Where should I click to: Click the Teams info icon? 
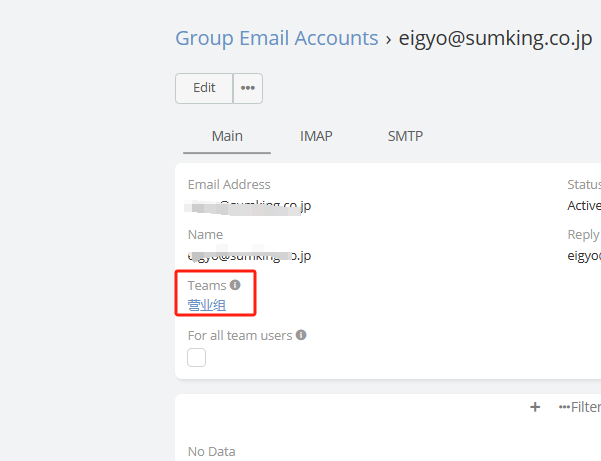click(236, 285)
